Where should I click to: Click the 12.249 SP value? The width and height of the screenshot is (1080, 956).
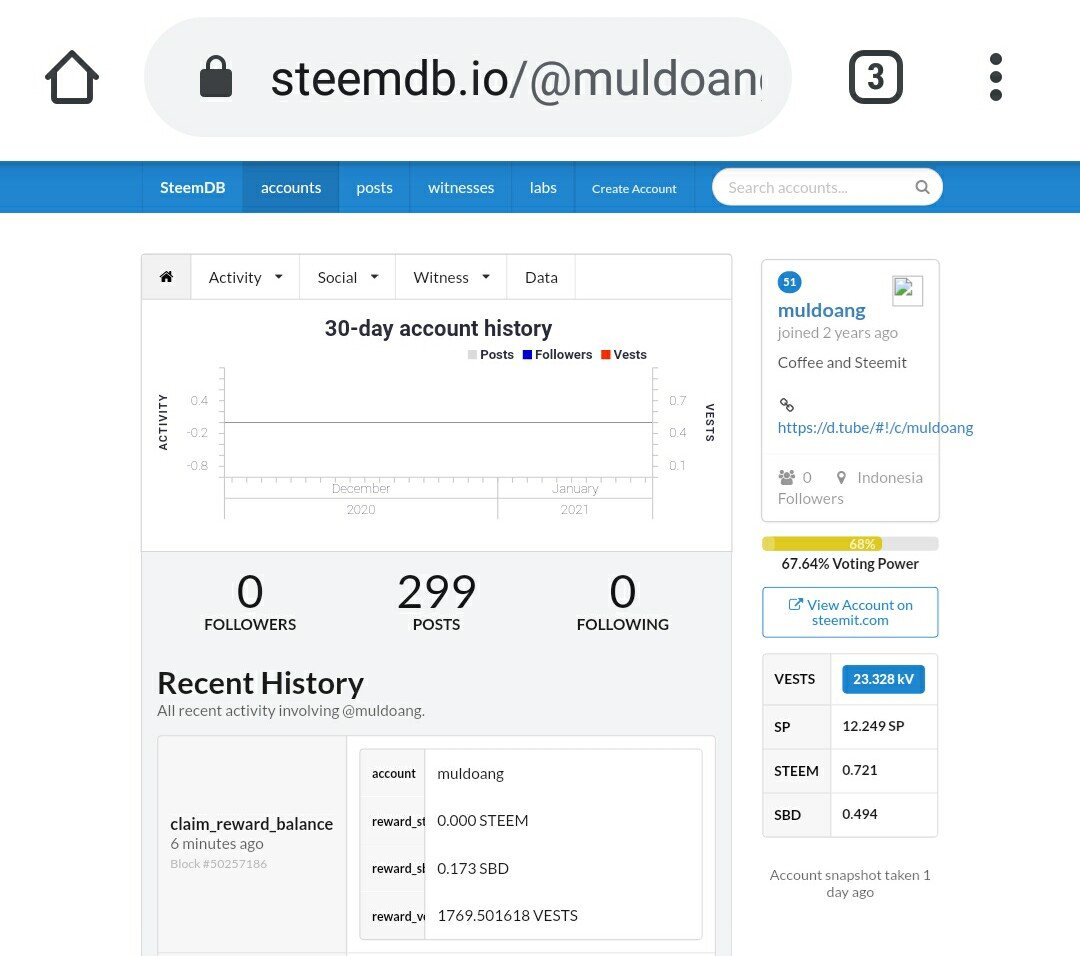point(873,726)
